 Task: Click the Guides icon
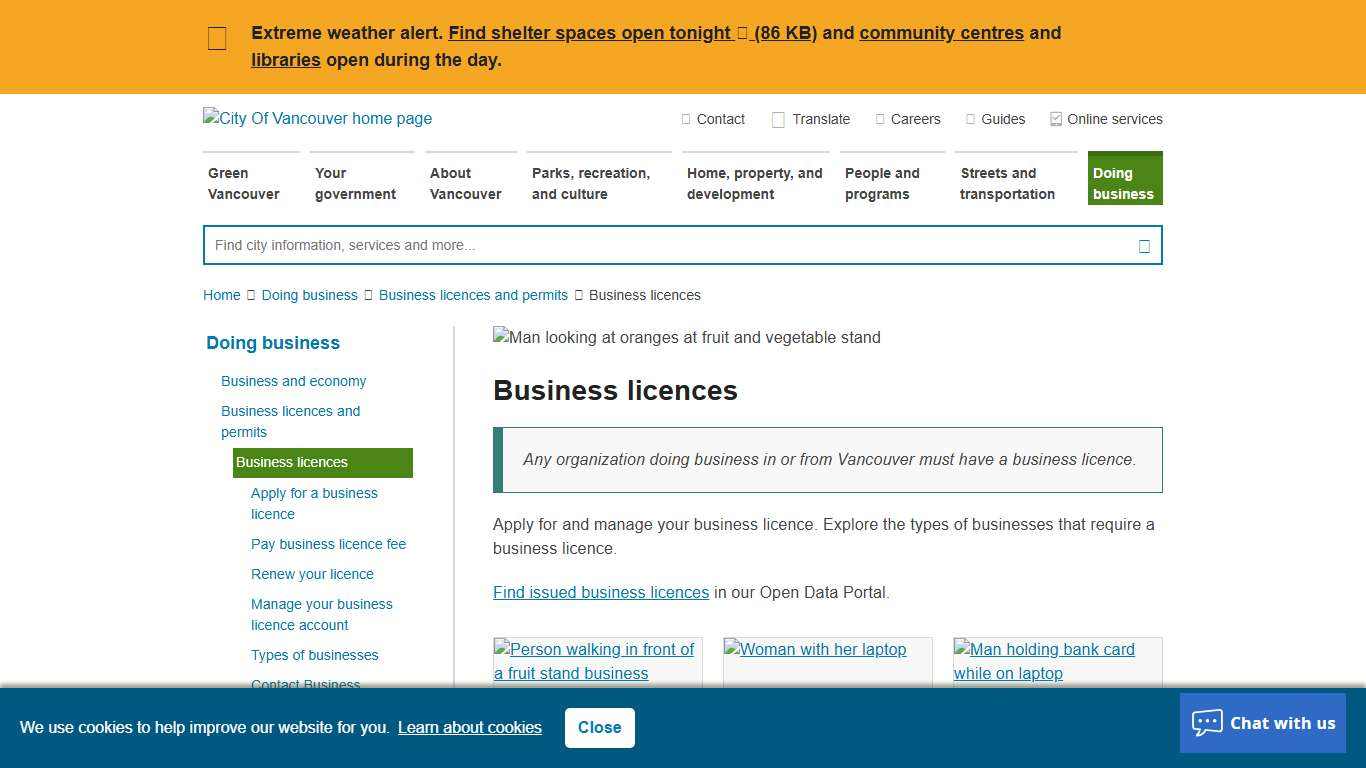(969, 119)
